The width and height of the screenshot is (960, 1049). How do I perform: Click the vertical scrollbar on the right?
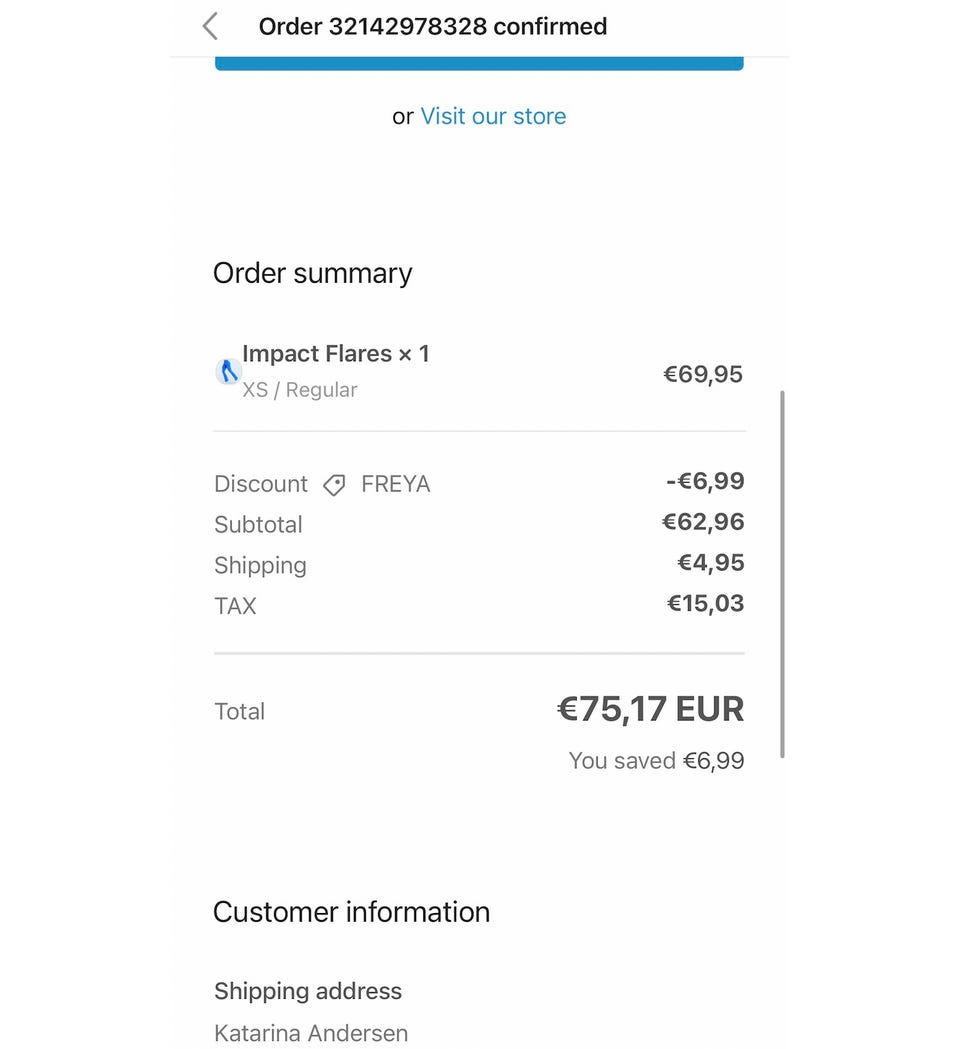[782, 574]
